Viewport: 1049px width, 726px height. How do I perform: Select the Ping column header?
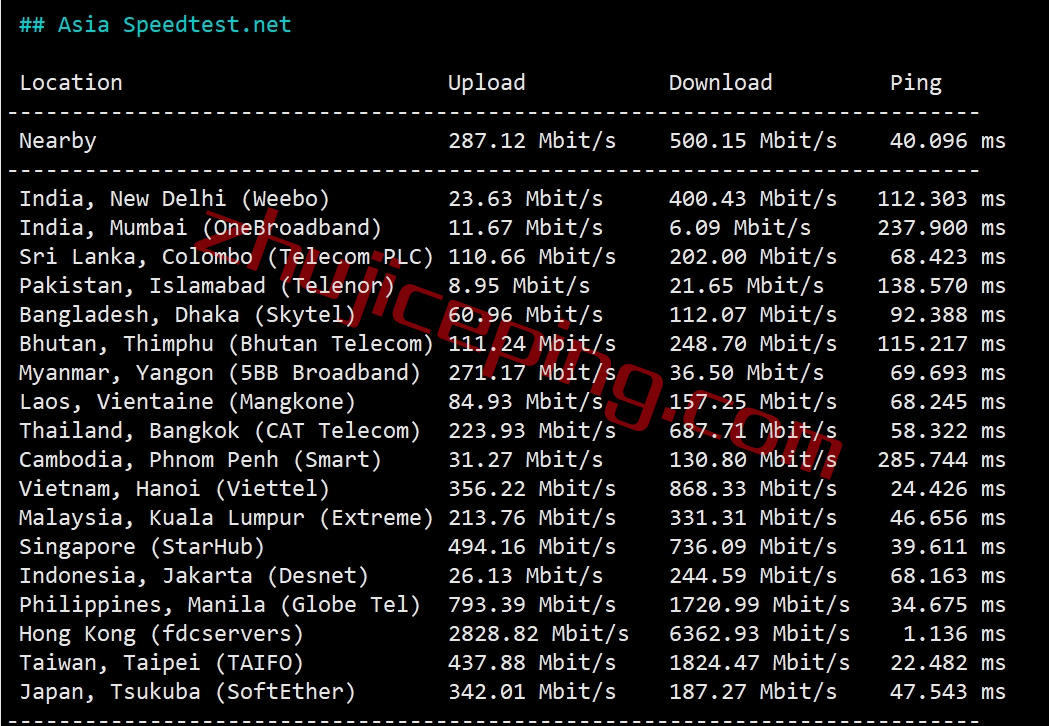916,83
